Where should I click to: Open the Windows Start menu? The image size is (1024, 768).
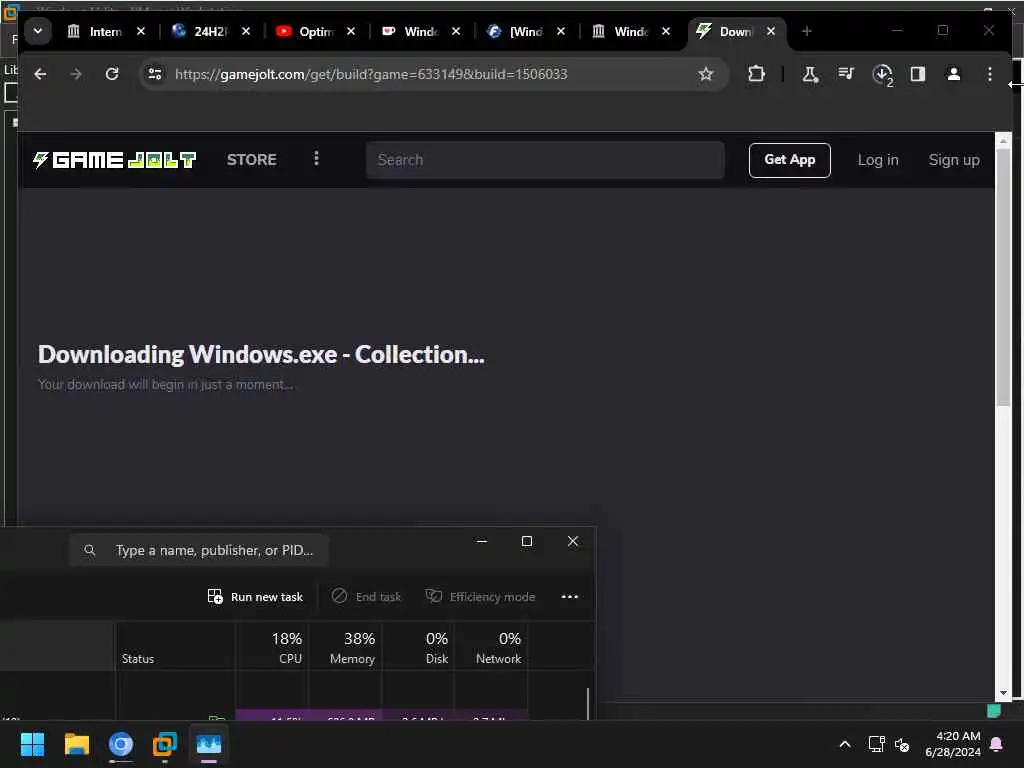click(32, 744)
